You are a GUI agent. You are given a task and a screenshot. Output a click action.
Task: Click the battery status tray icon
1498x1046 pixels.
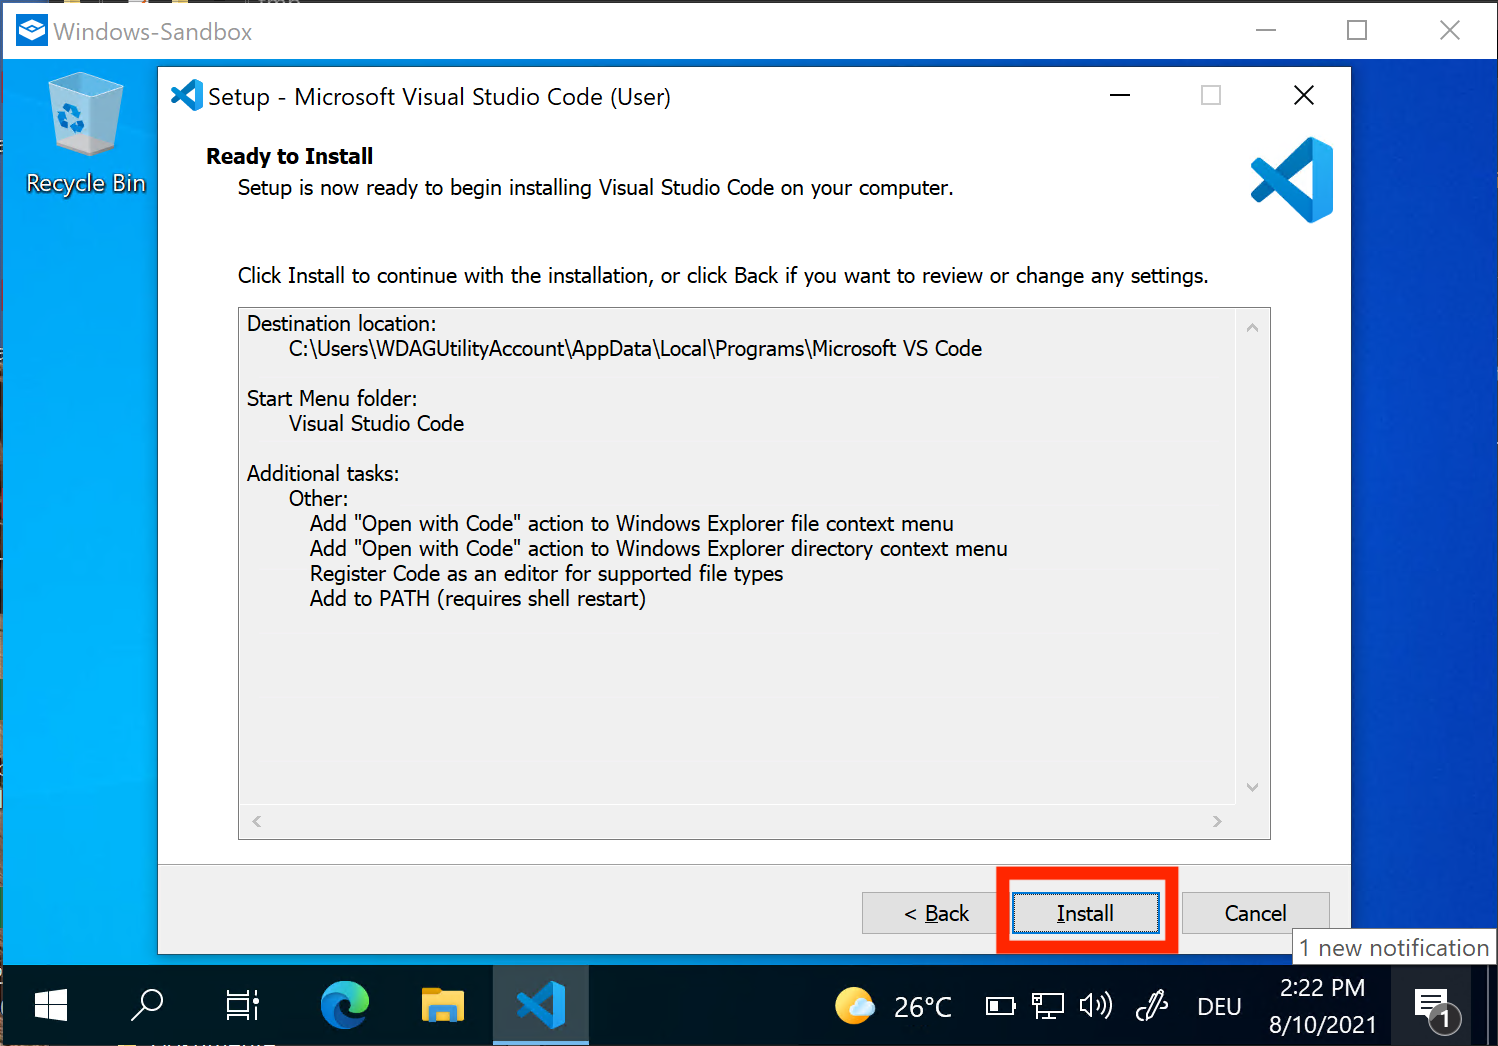[1000, 1006]
